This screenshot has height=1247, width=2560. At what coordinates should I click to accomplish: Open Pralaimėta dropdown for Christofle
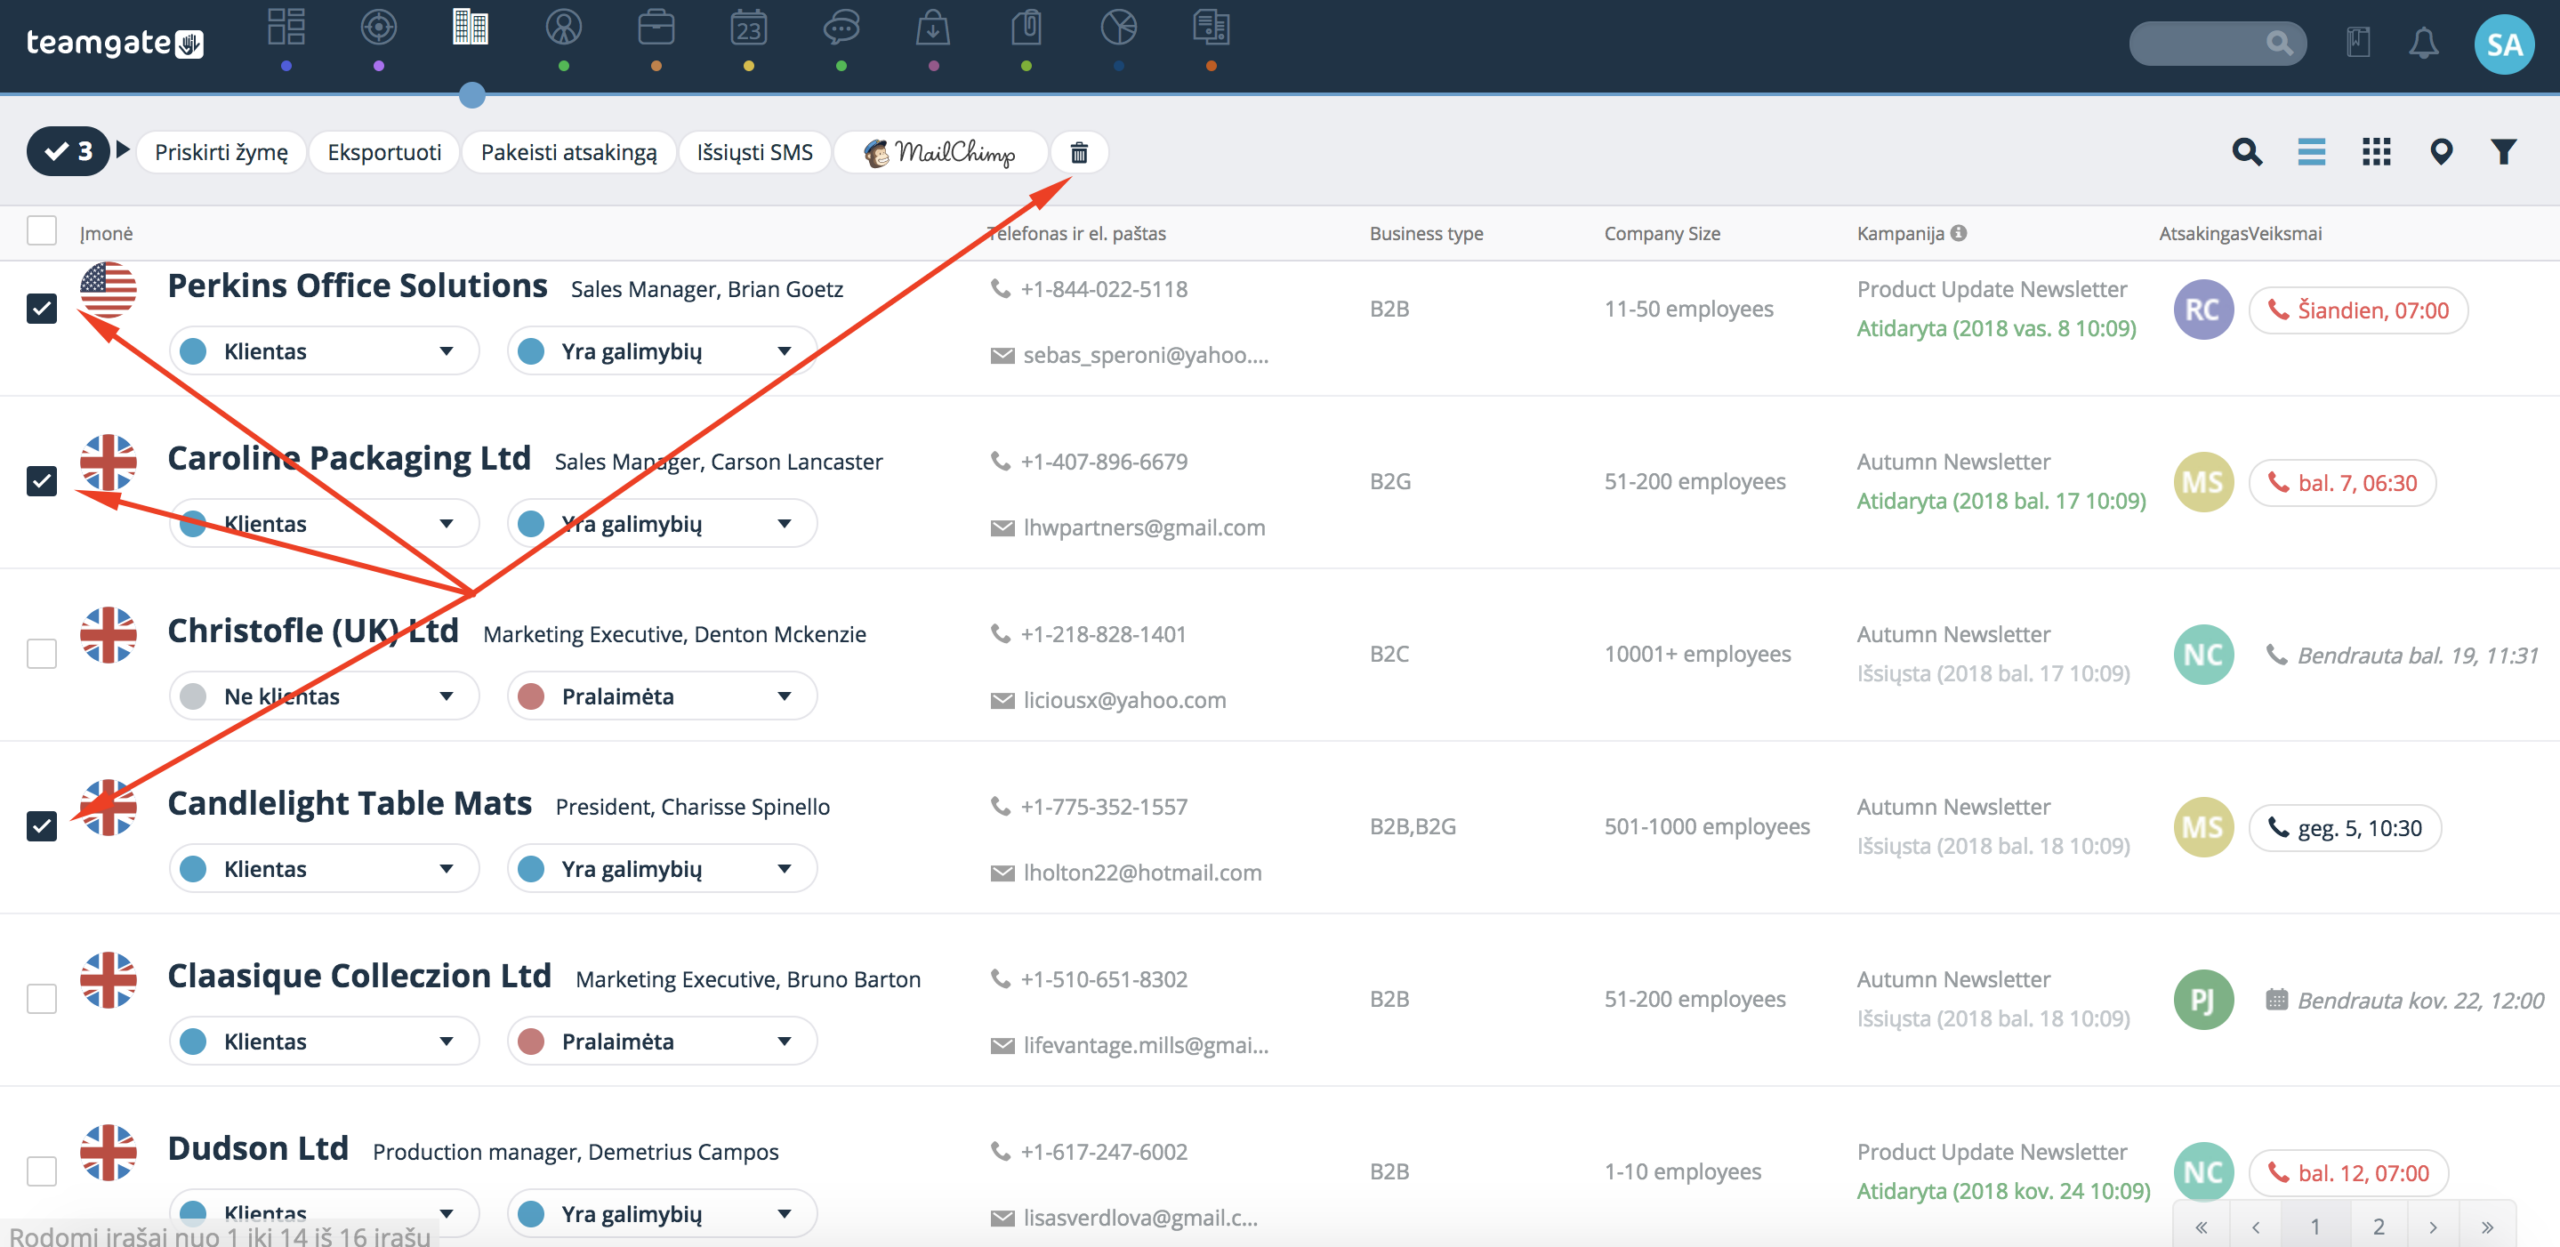point(662,696)
